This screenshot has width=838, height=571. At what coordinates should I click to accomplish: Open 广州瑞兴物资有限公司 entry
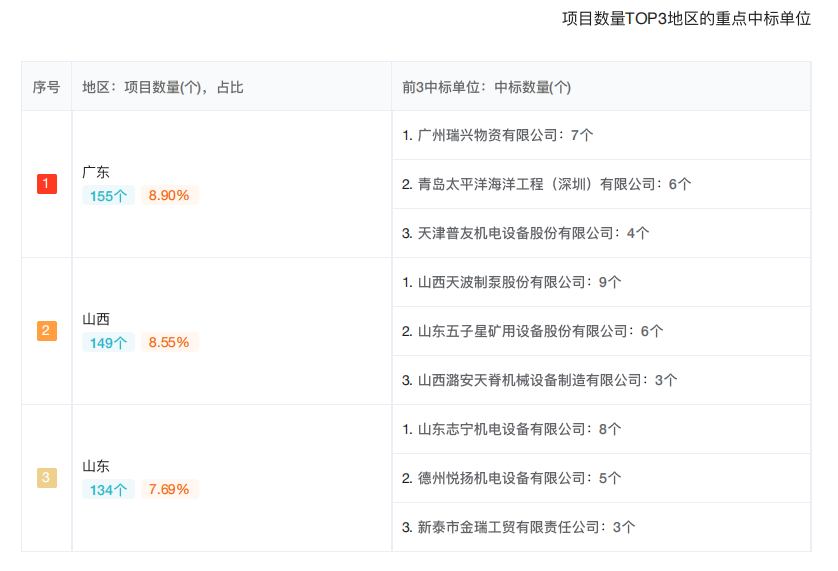[601, 135]
